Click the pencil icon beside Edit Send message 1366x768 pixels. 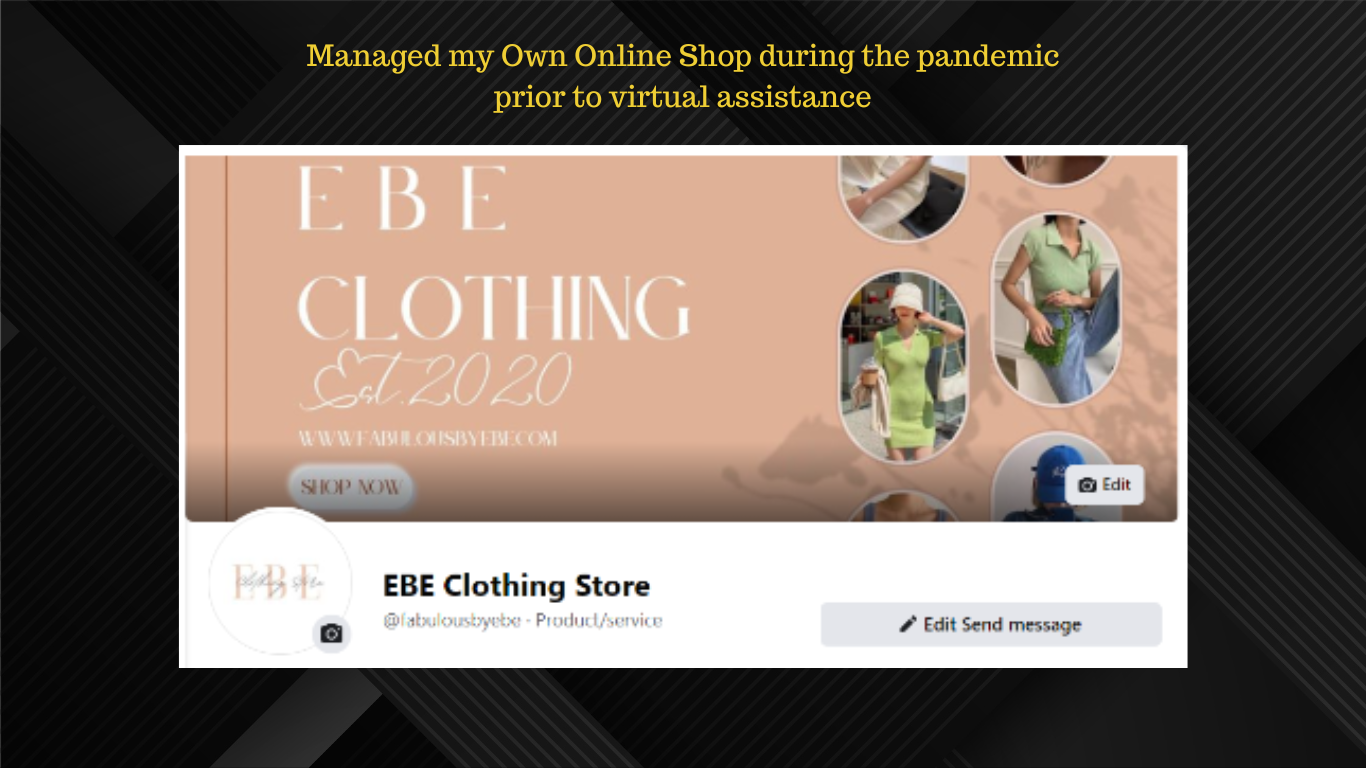point(908,624)
